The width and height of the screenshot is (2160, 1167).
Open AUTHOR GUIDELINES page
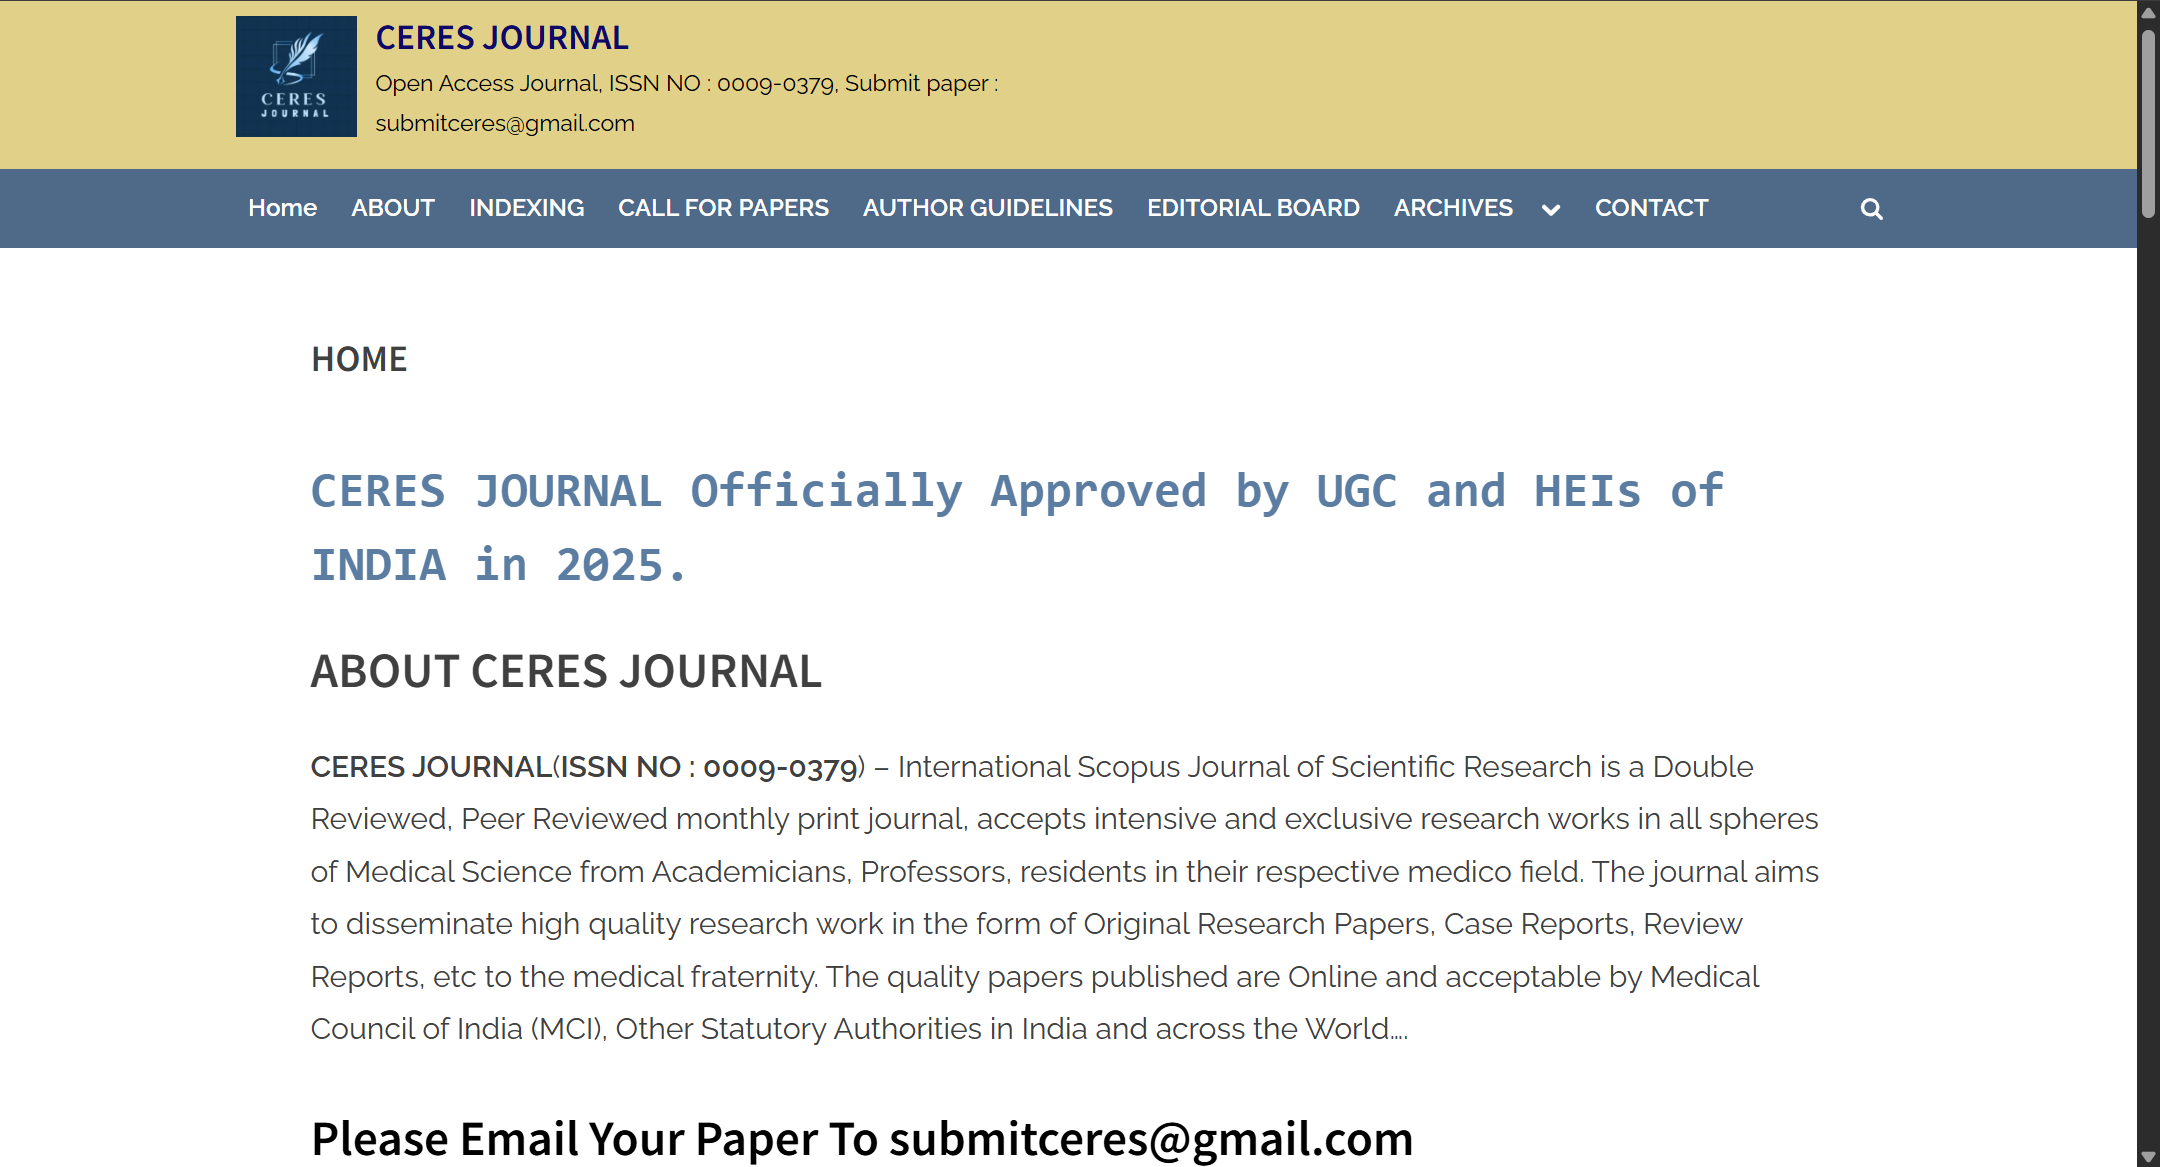(x=987, y=208)
